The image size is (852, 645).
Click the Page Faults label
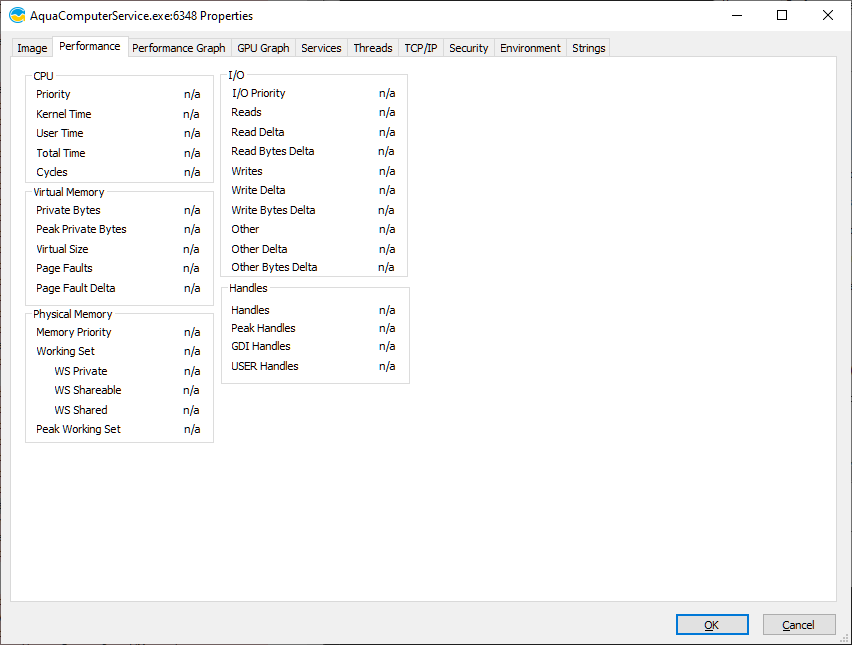click(65, 268)
